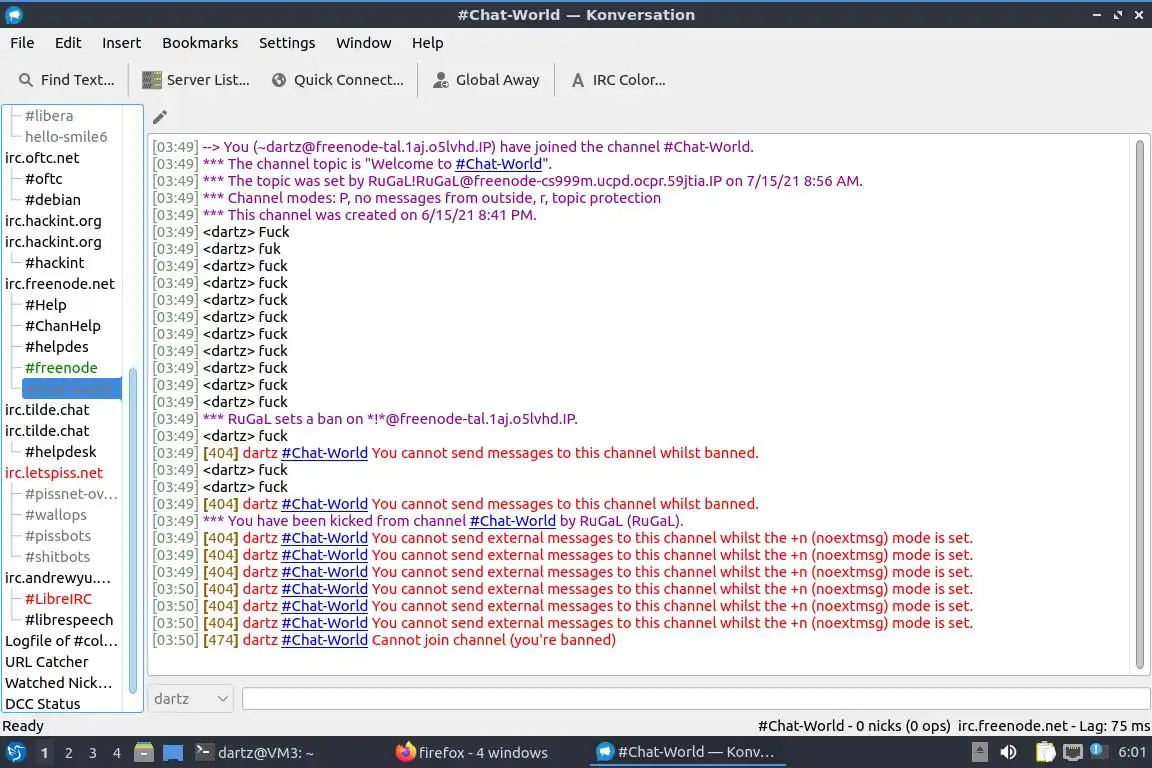The width and height of the screenshot is (1152, 768).
Task: Open the Window menu
Action: click(364, 43)
